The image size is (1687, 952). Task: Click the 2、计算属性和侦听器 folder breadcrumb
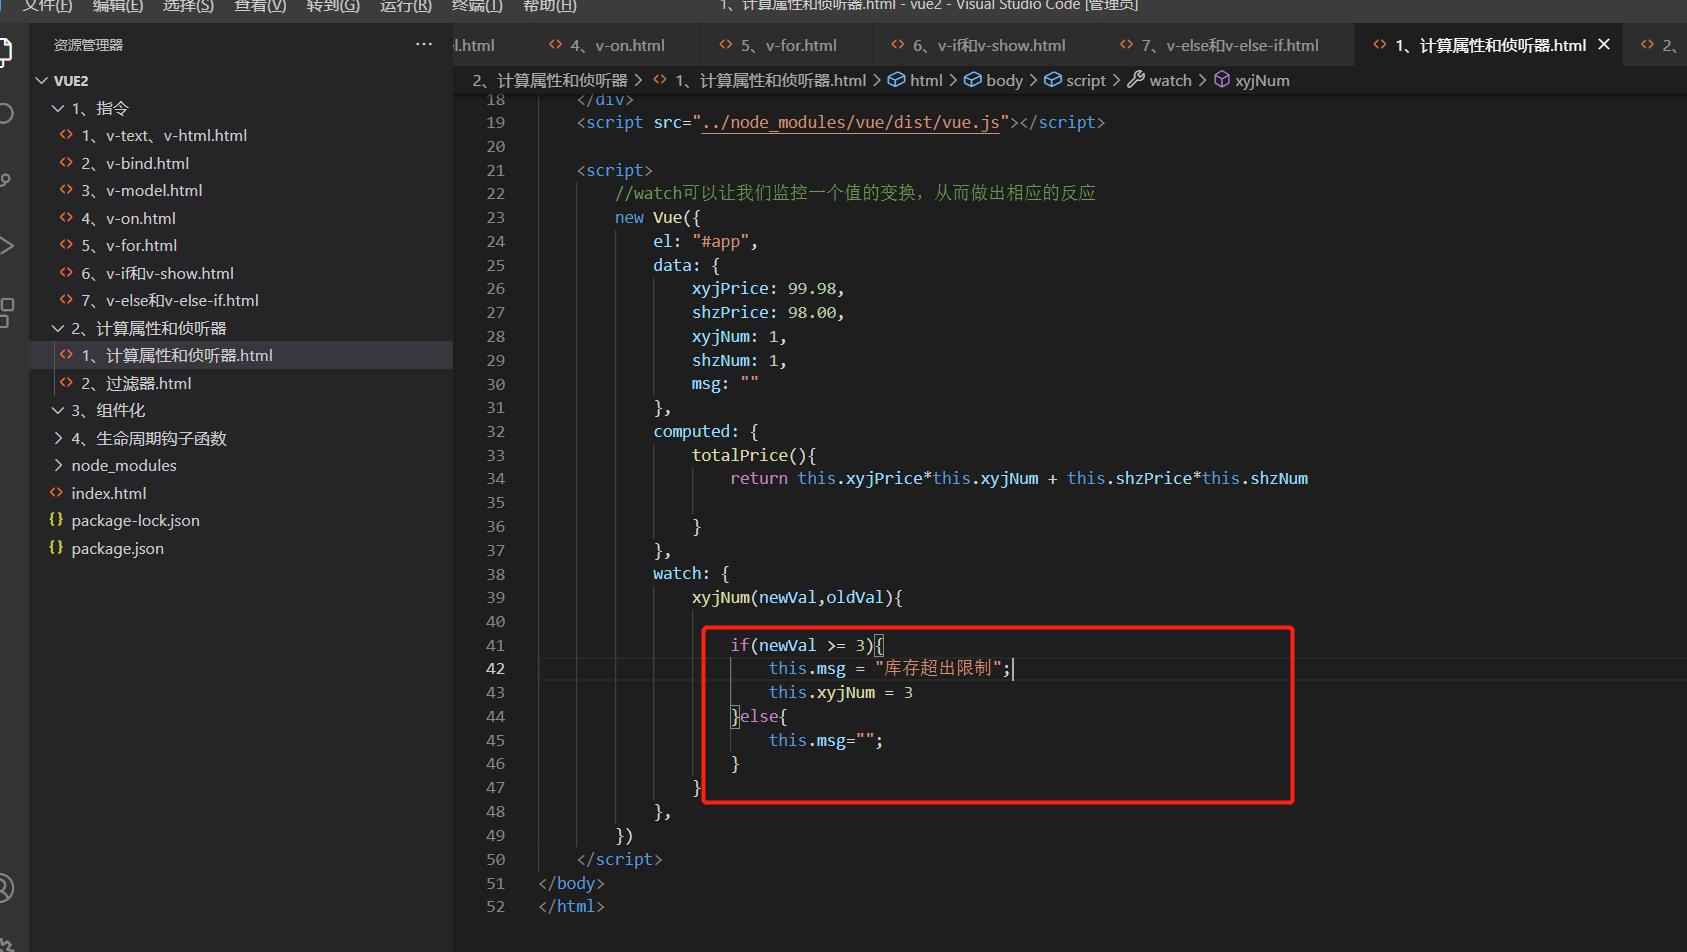(550, 80)
